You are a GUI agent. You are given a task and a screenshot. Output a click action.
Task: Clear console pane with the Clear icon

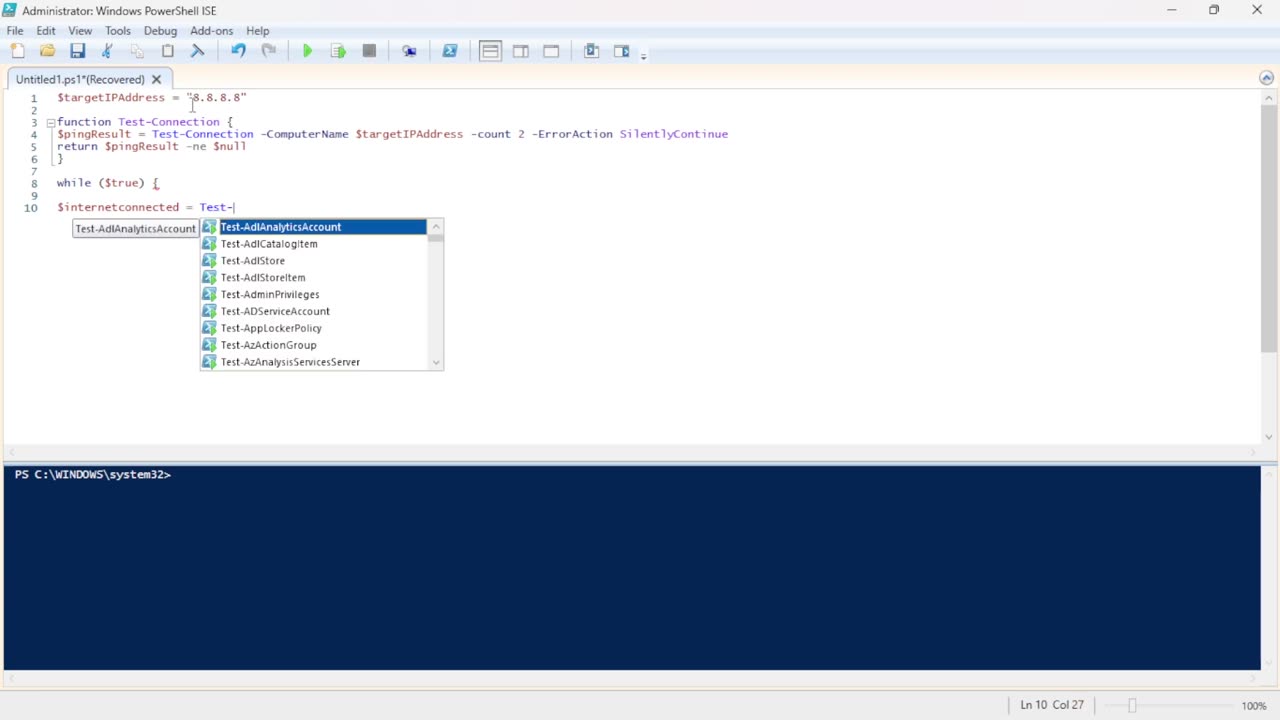point(197,51)
